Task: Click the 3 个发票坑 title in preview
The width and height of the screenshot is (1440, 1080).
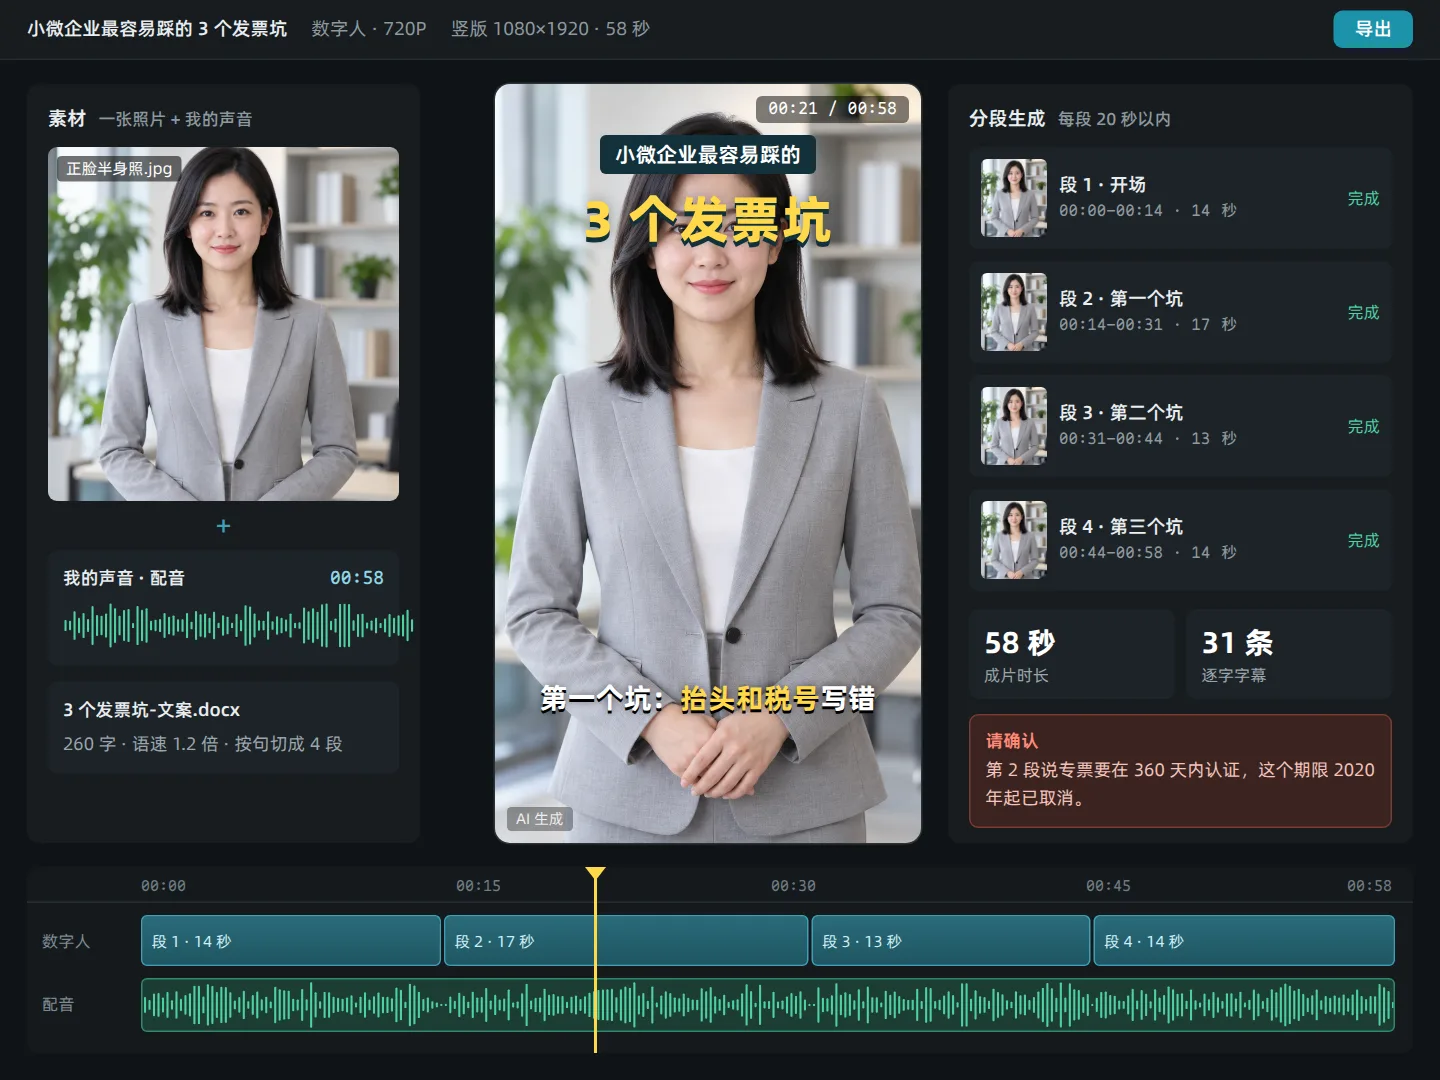Action: [708, 221]
